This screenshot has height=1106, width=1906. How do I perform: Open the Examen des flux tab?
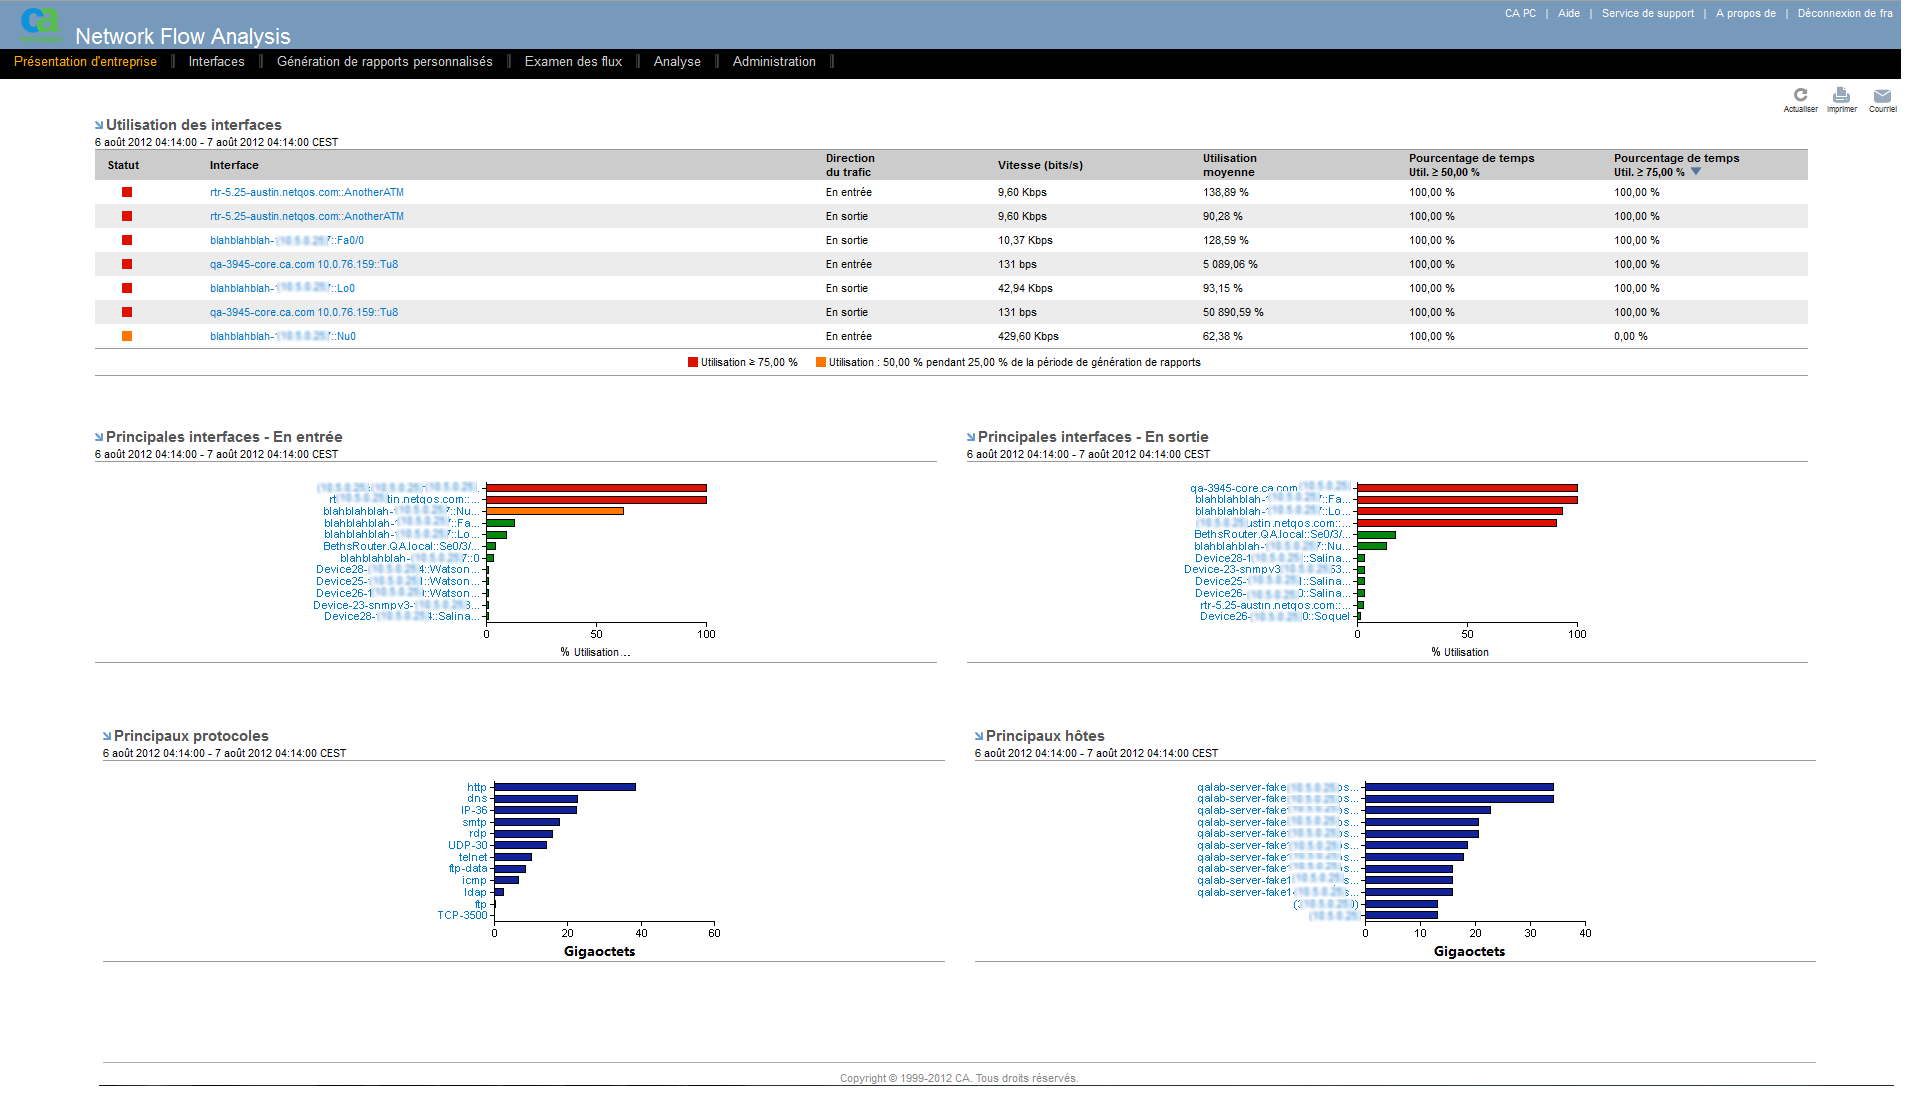[573, 62]
